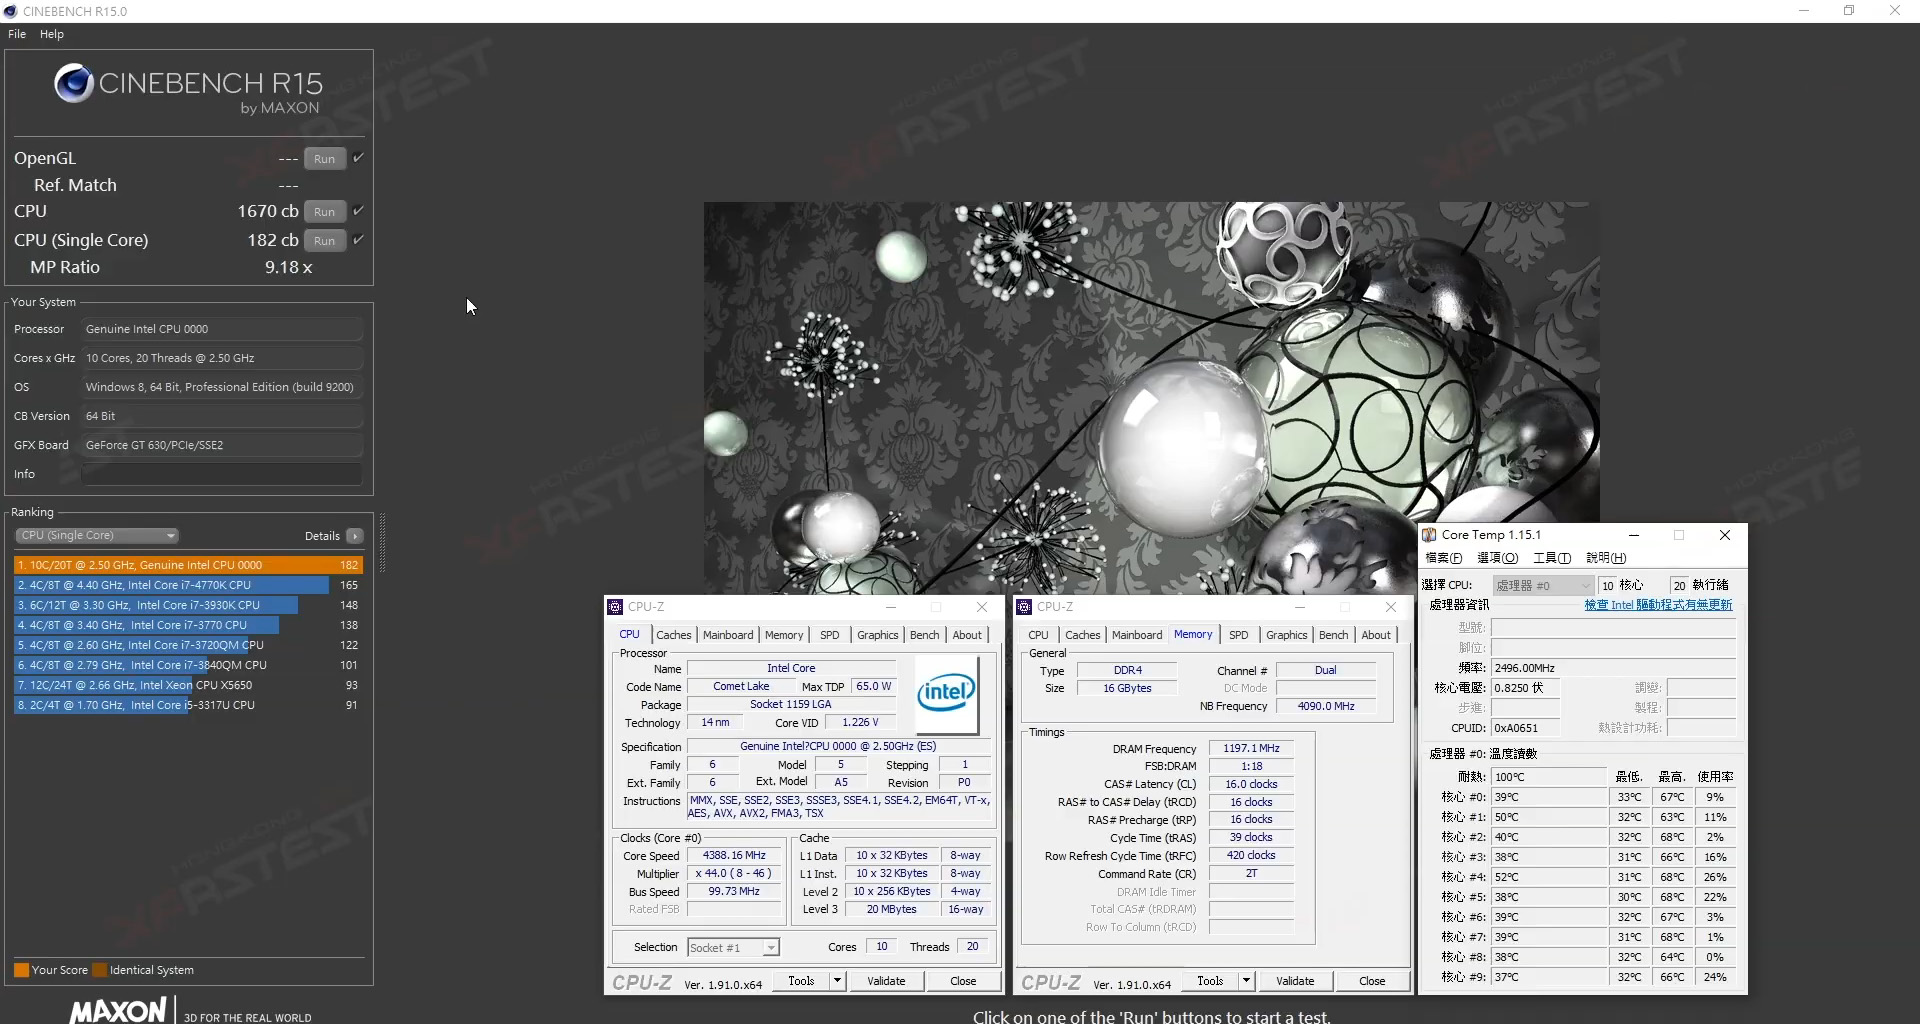Minimize the Cinebench main window
Image resolution: width=1920 pixels, height=1024 pixels.
1804,11
